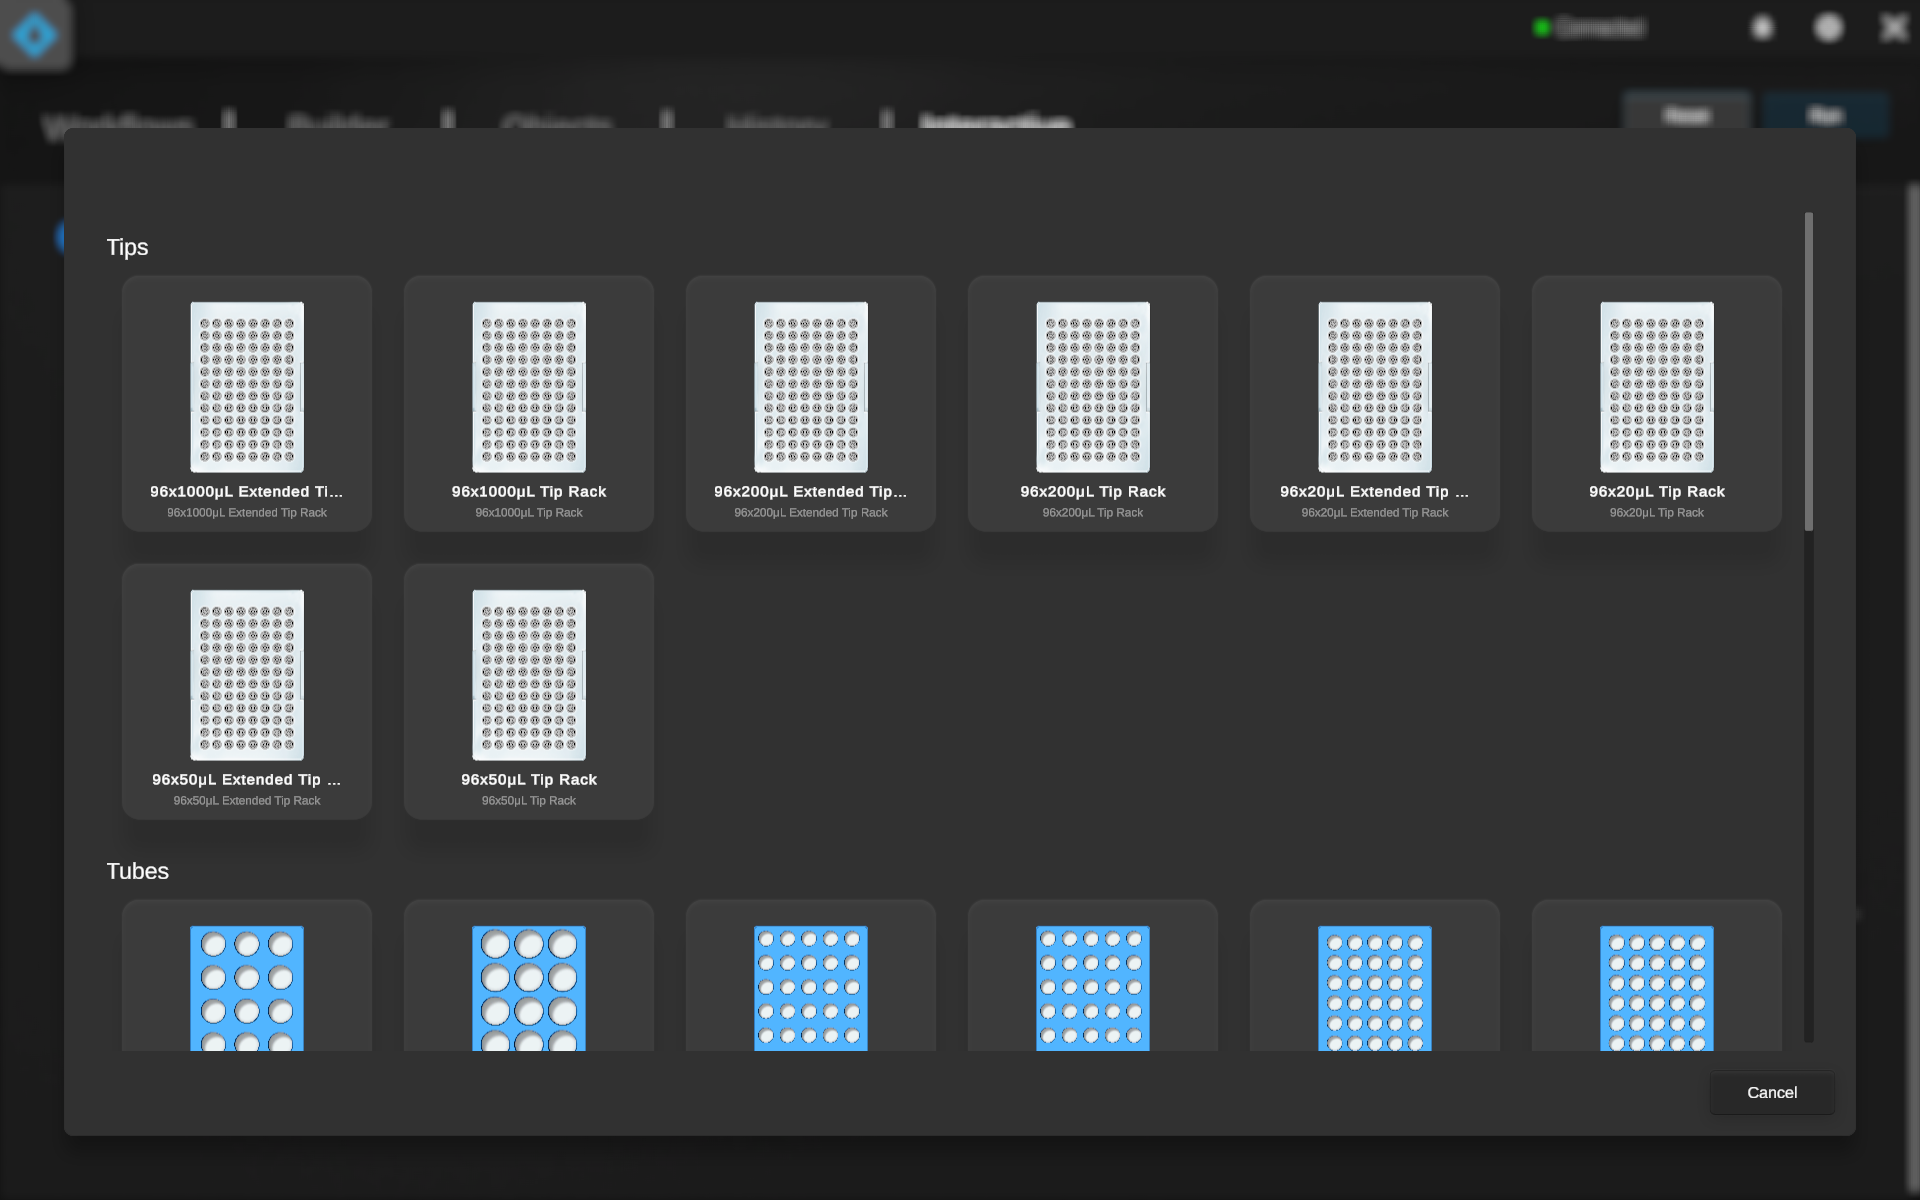Click the truncated title "96x20µL Extended Tip ..."
Viewport: 1920px width, 1200px height.
click(x=1375, y=492)
